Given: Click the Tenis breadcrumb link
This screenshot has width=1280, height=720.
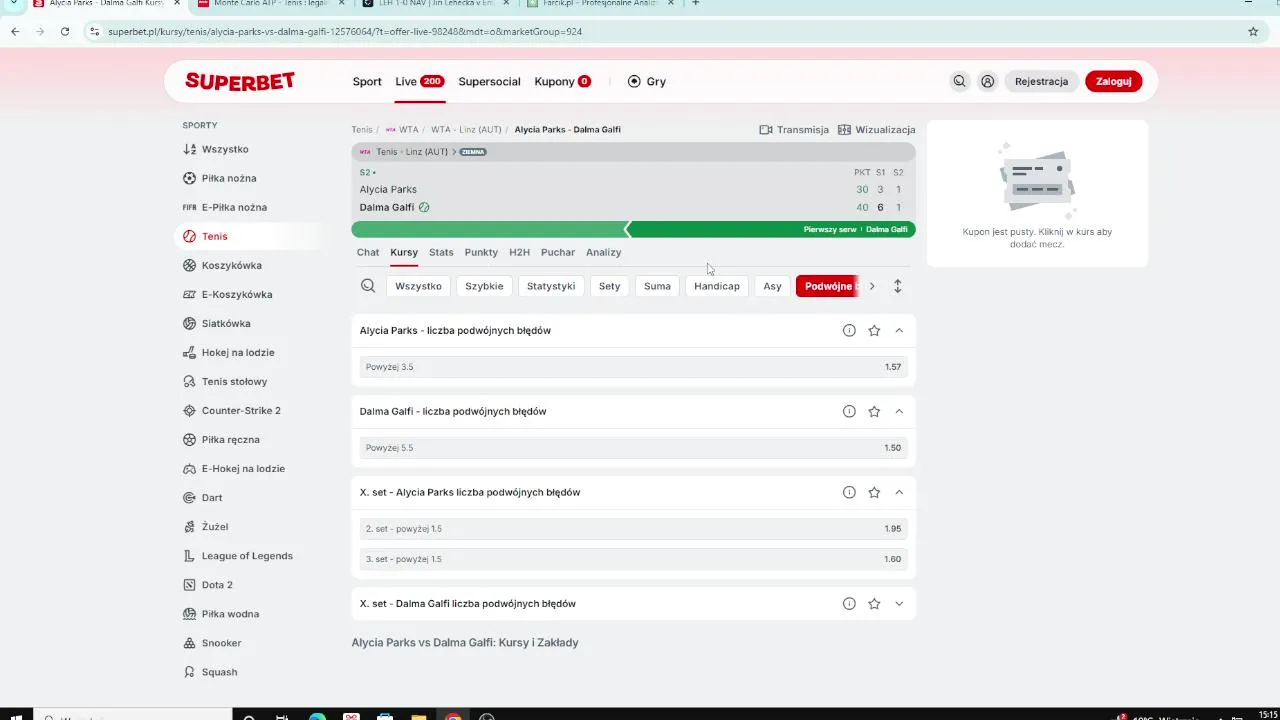Looking at the screenshot, I should tap(361, 130).
